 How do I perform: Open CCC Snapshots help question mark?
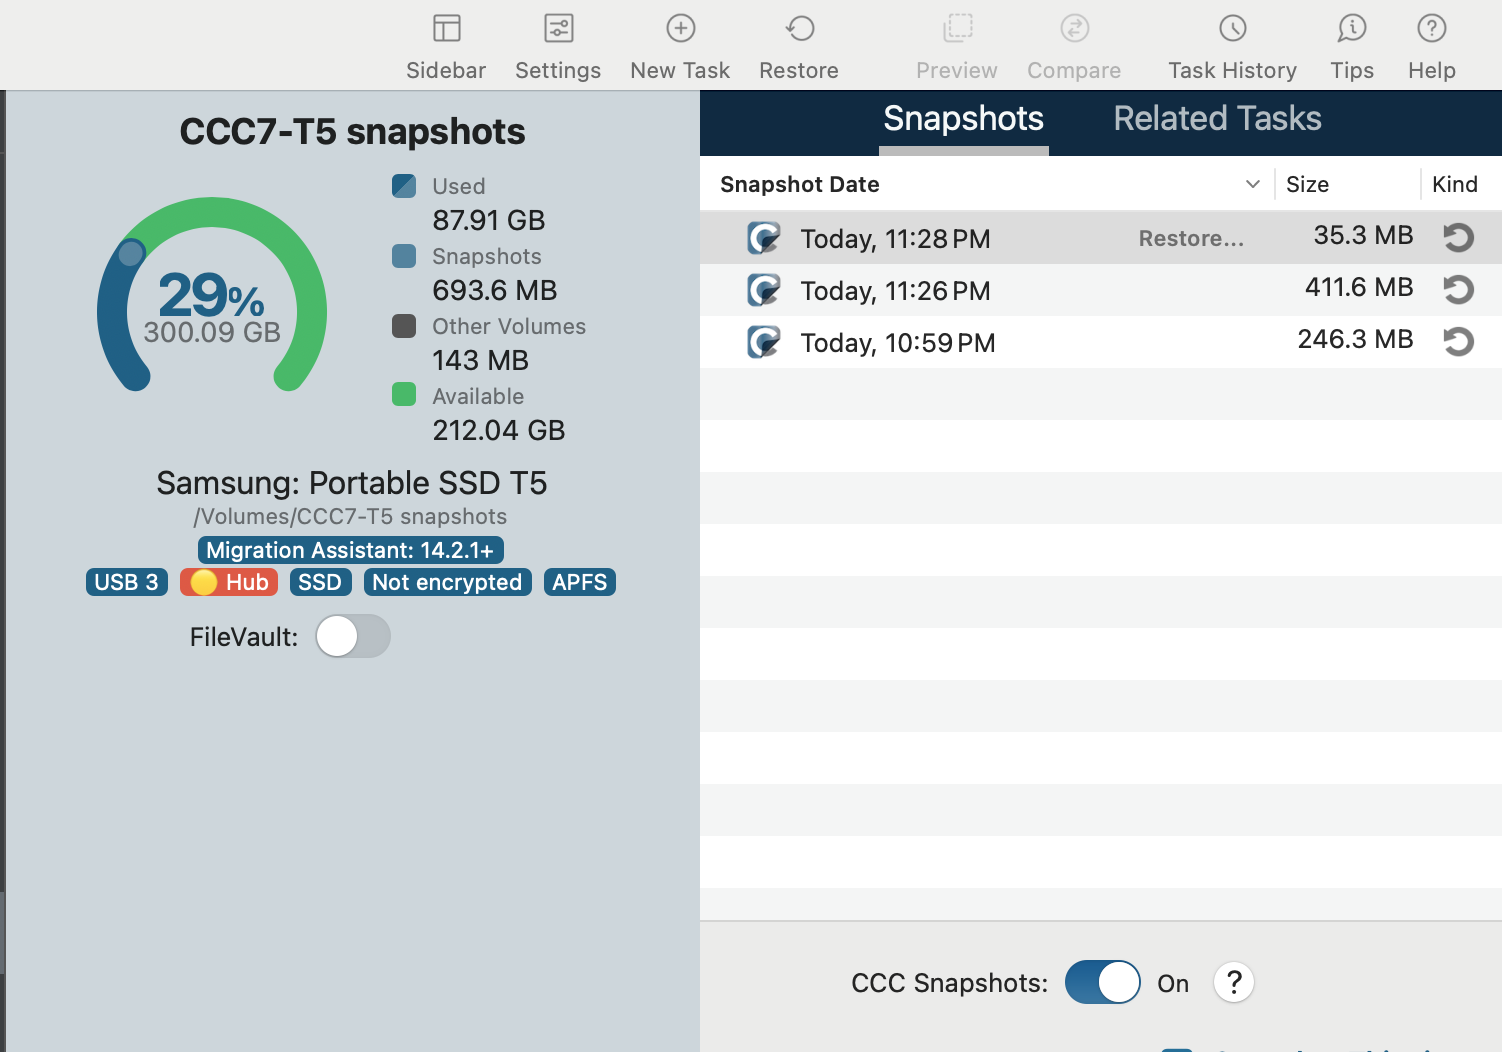[x=1234, y=982]
